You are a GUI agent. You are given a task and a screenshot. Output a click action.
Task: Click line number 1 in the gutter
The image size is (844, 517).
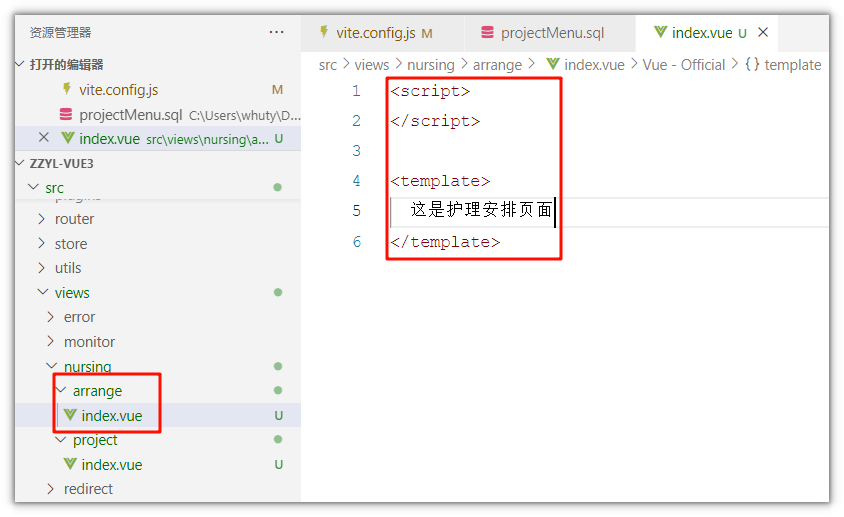pyautogui.click(x=356, y=90)
